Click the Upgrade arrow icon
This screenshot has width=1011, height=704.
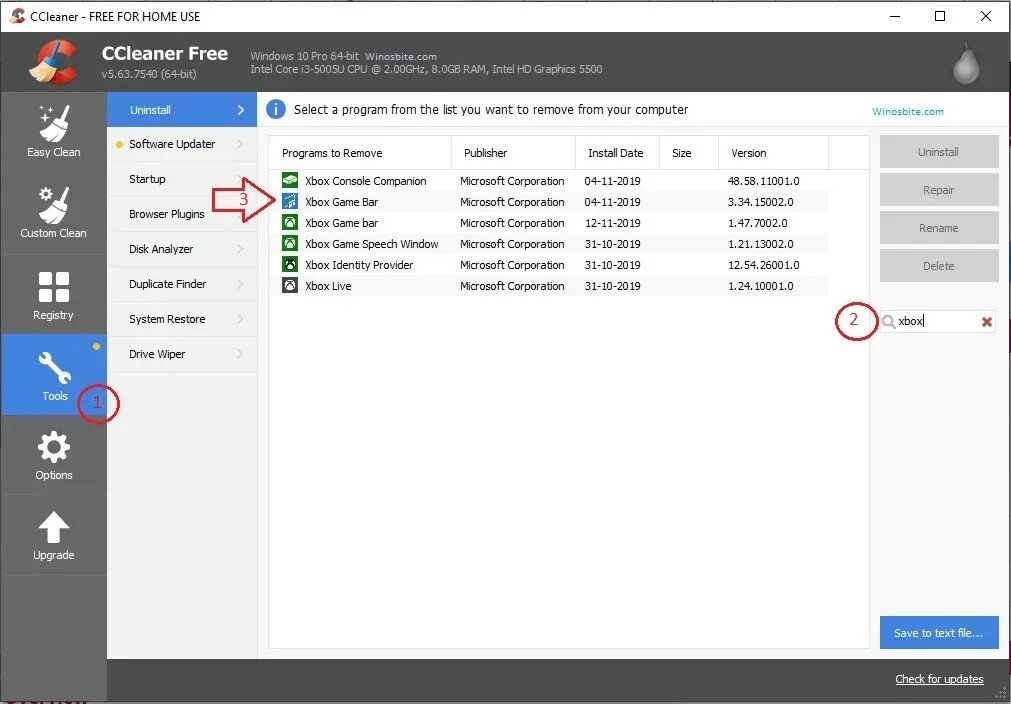(x=54, y=527)
